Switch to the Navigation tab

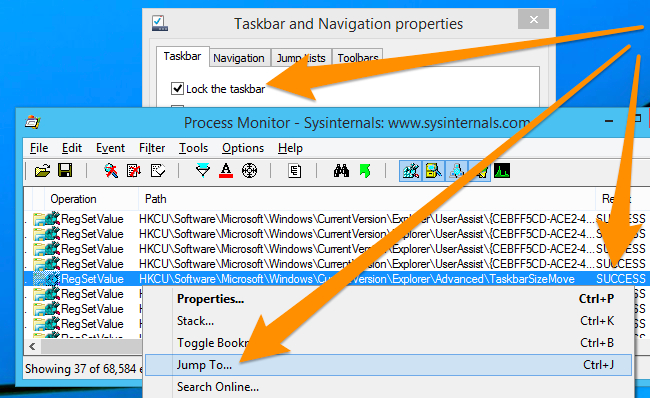tap(239, 58)
